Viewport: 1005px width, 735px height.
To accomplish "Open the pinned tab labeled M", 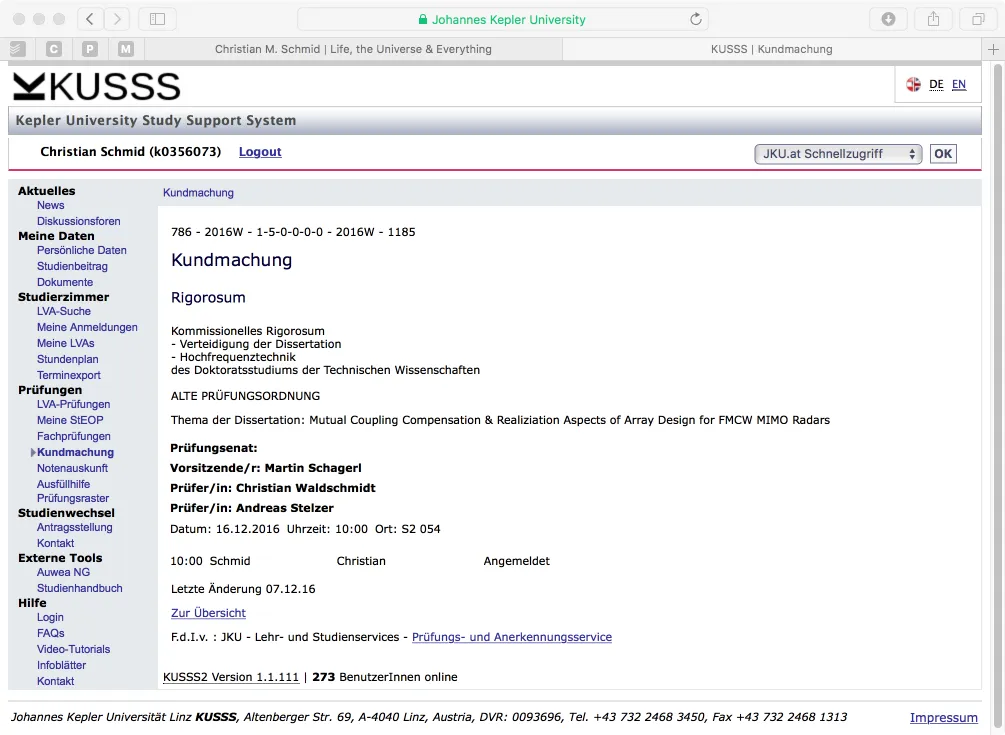I will (126, 49).
